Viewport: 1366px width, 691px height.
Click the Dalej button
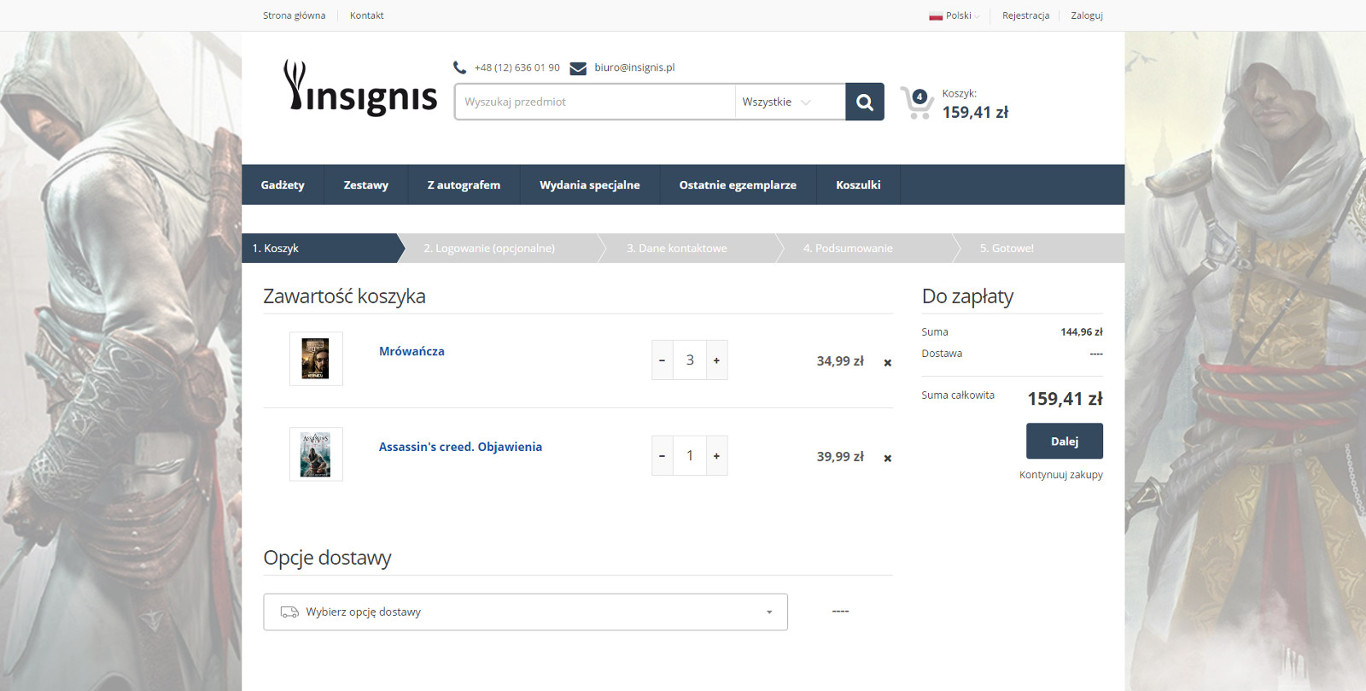pyautogui.click(x=1064, y=441)
